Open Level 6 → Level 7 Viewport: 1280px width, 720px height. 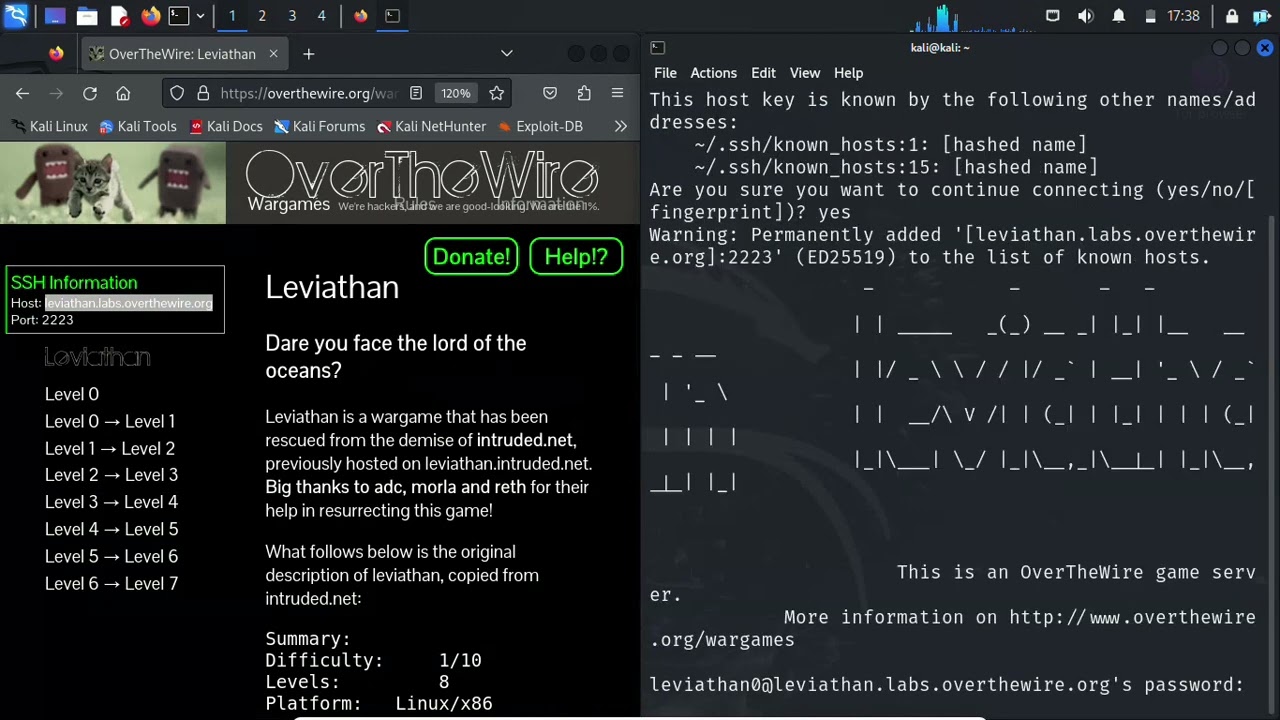click(111, 584)
